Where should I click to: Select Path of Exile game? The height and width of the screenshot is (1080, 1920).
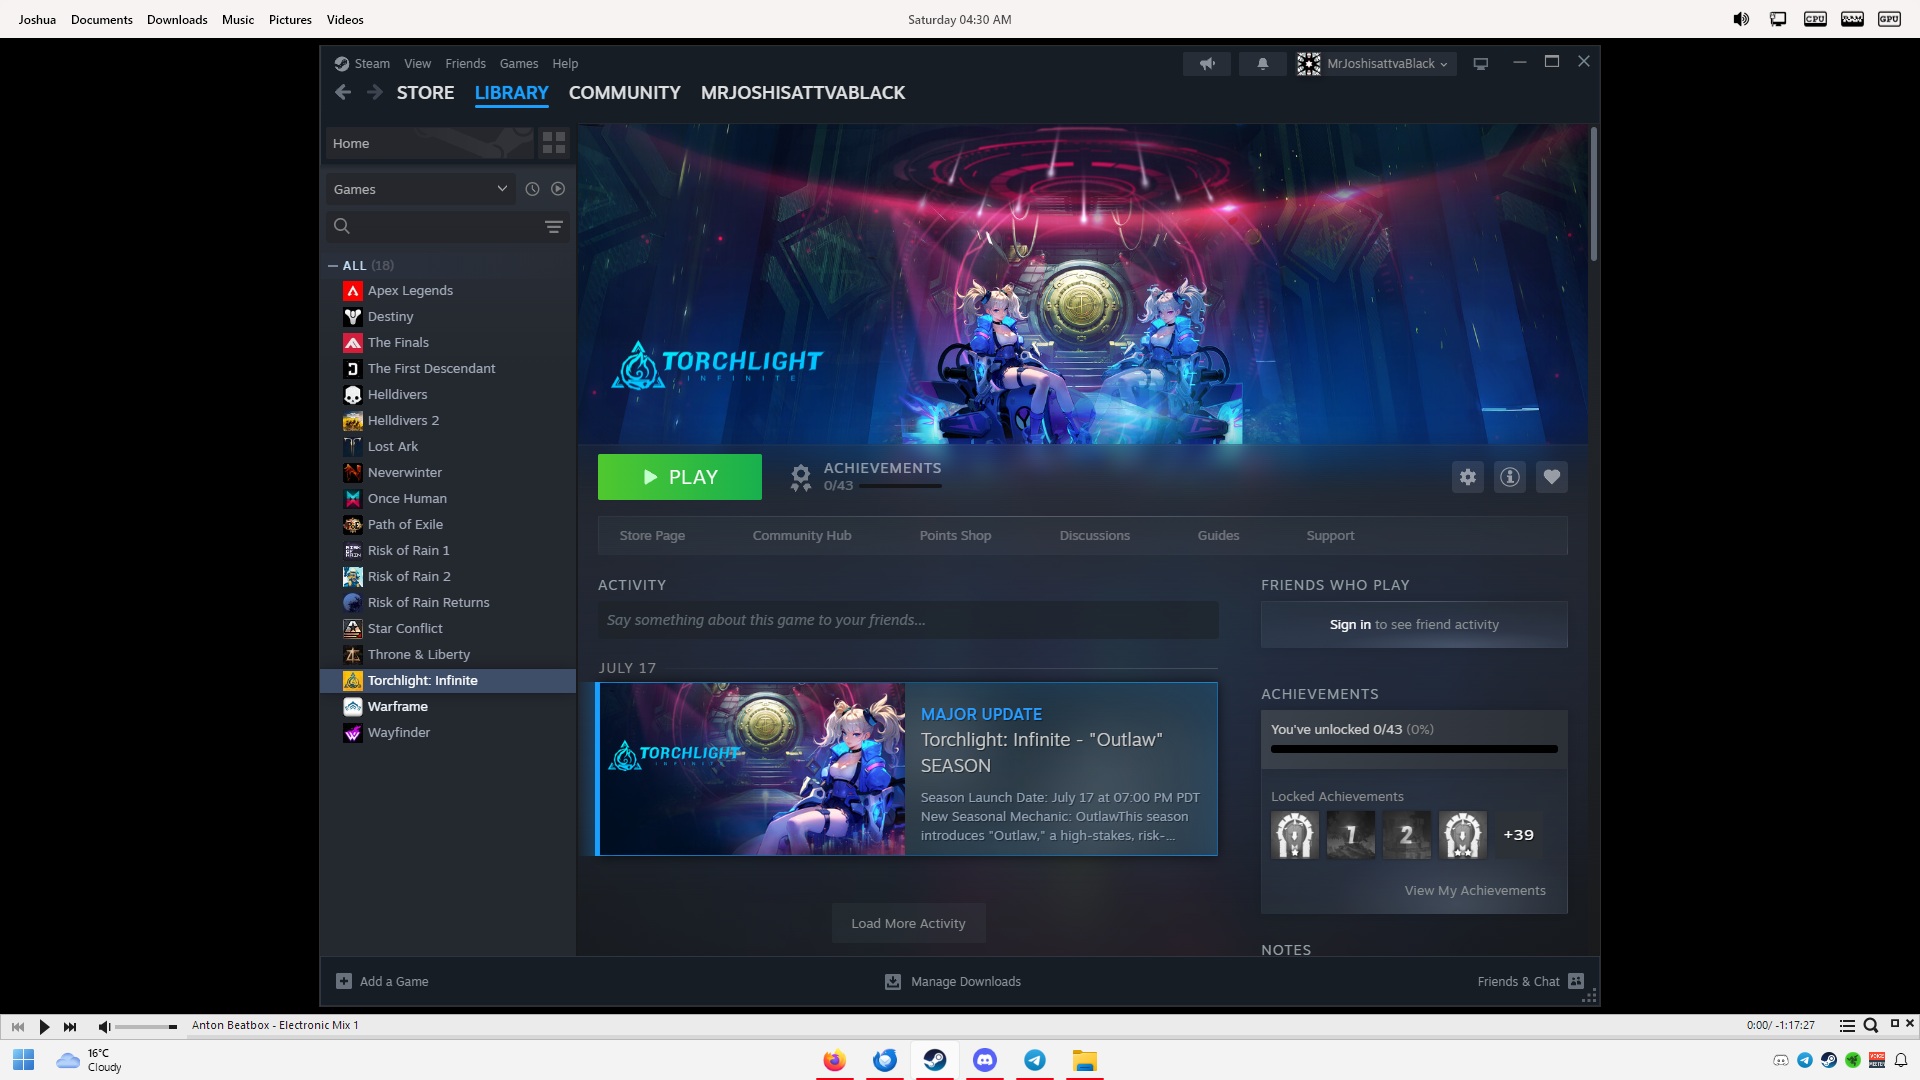point(448,524)
